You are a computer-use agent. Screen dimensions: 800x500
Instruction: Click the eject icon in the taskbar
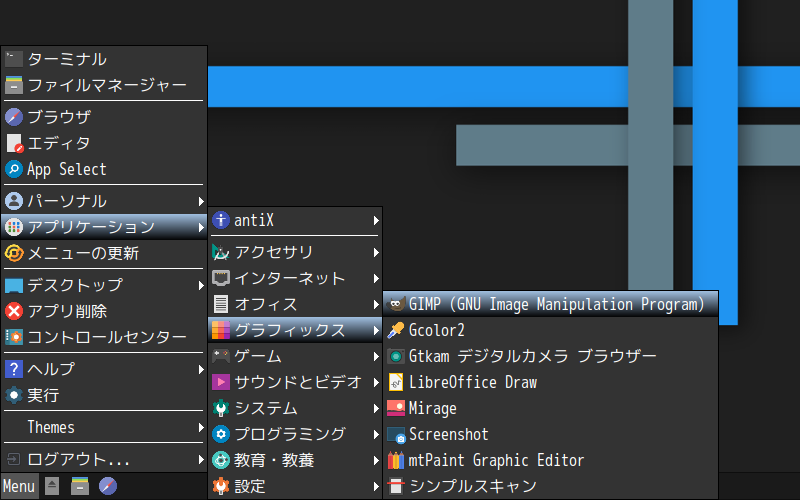(x=52, y=486)
